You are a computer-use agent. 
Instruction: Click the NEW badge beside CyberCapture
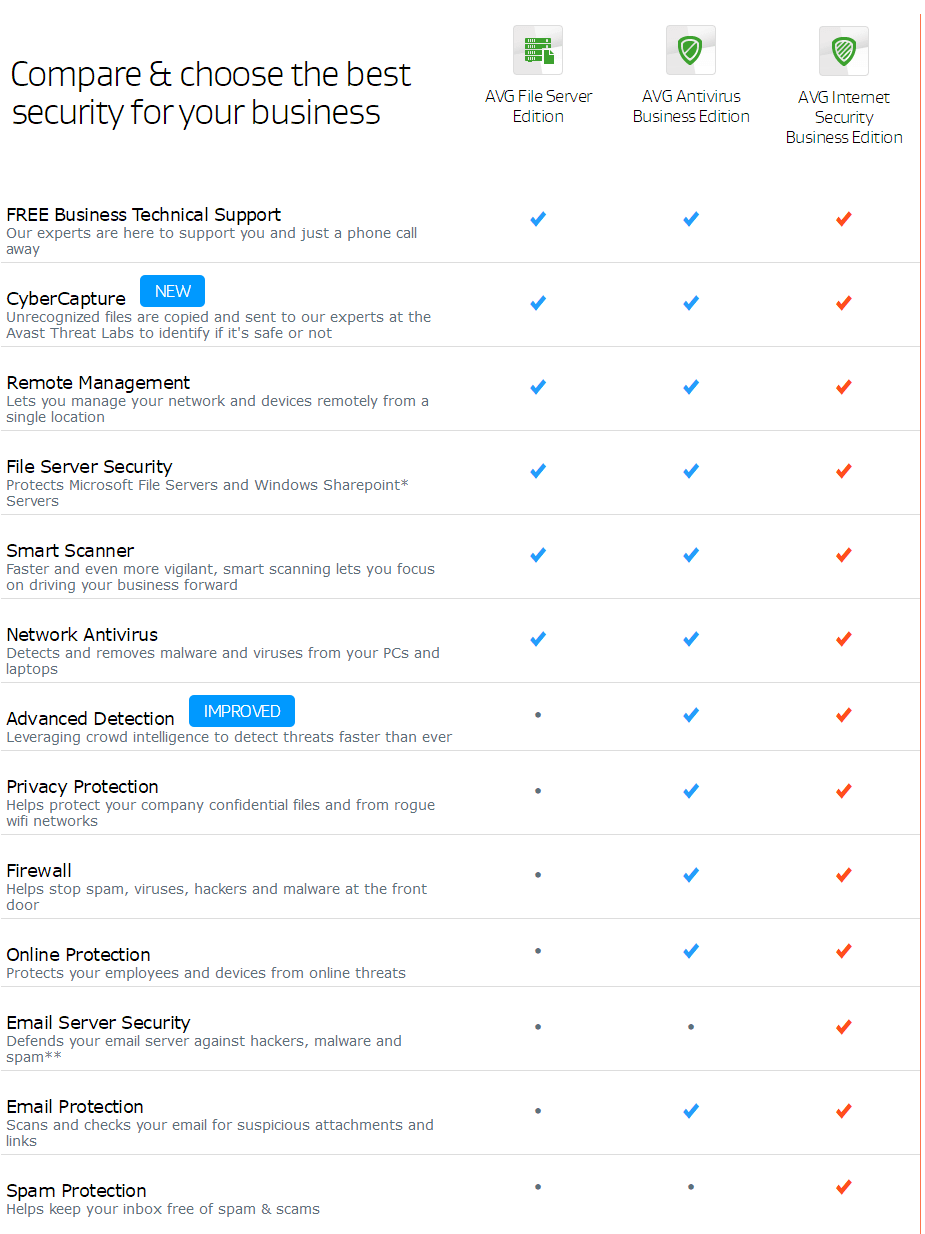coord(172,291)
